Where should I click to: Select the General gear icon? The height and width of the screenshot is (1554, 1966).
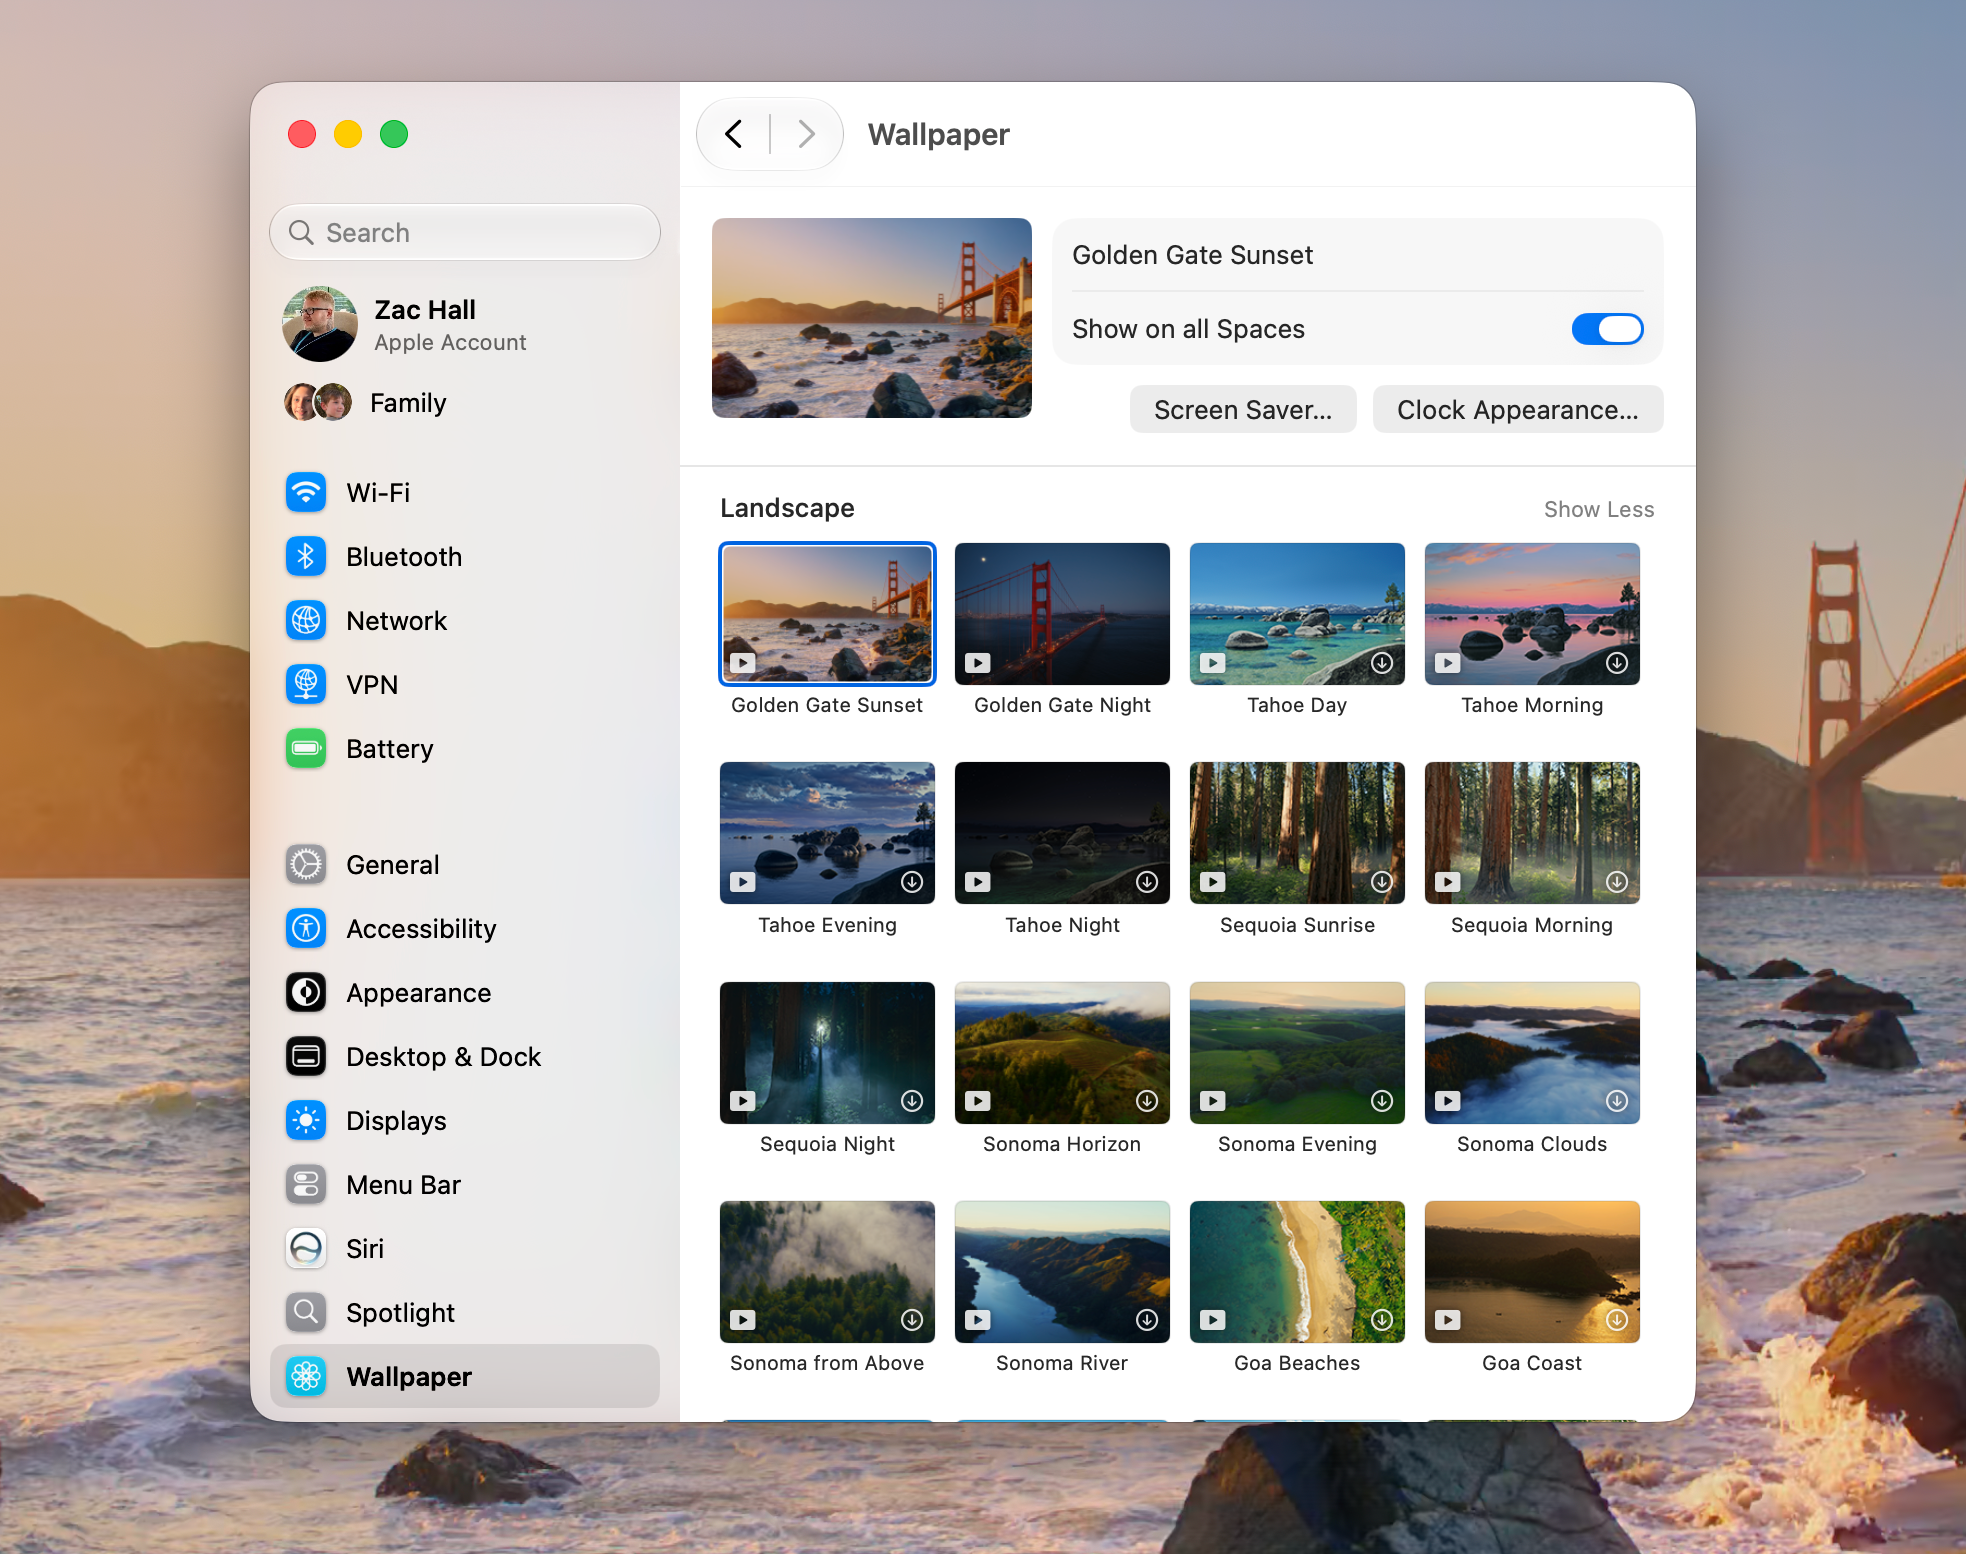pos(306,864)
